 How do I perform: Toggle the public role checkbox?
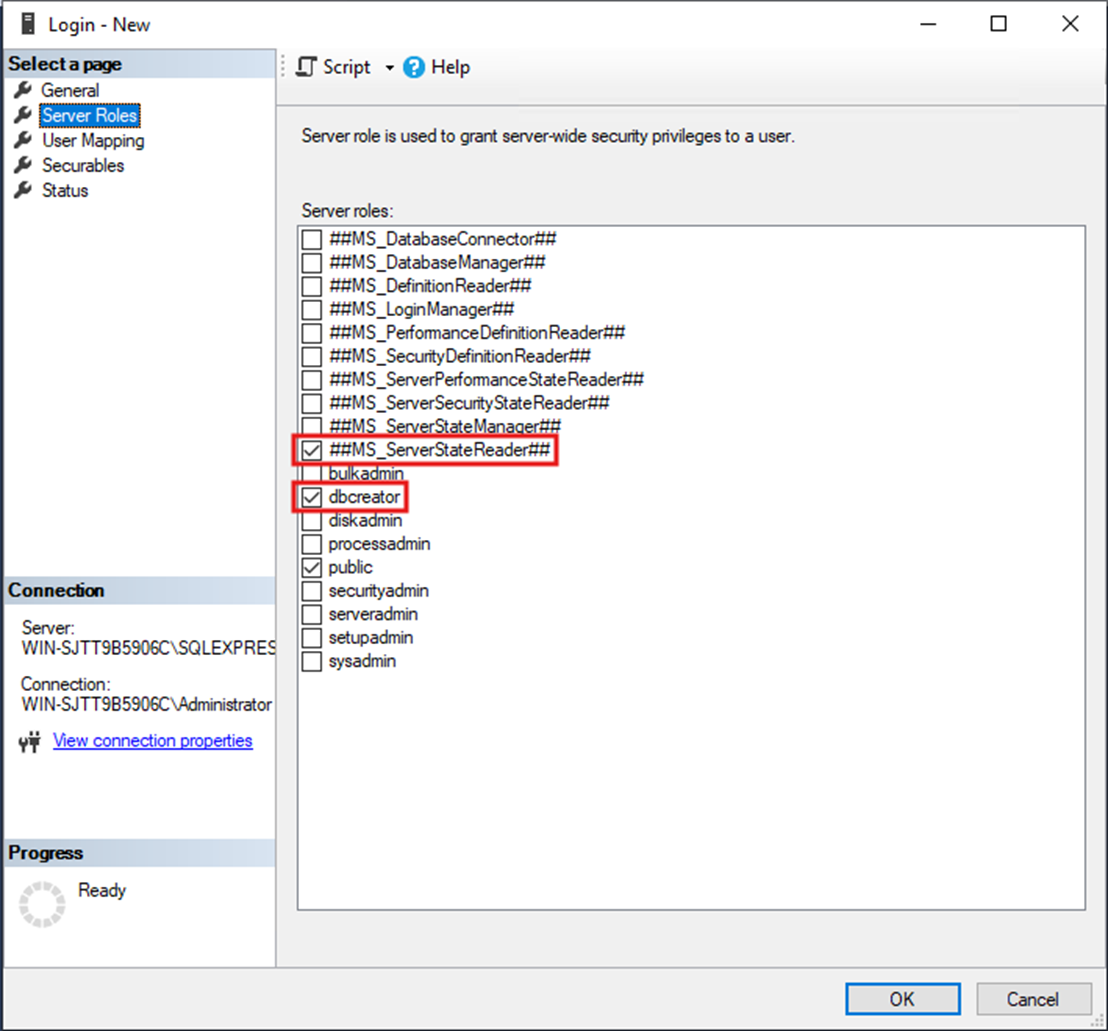(312, 567)
